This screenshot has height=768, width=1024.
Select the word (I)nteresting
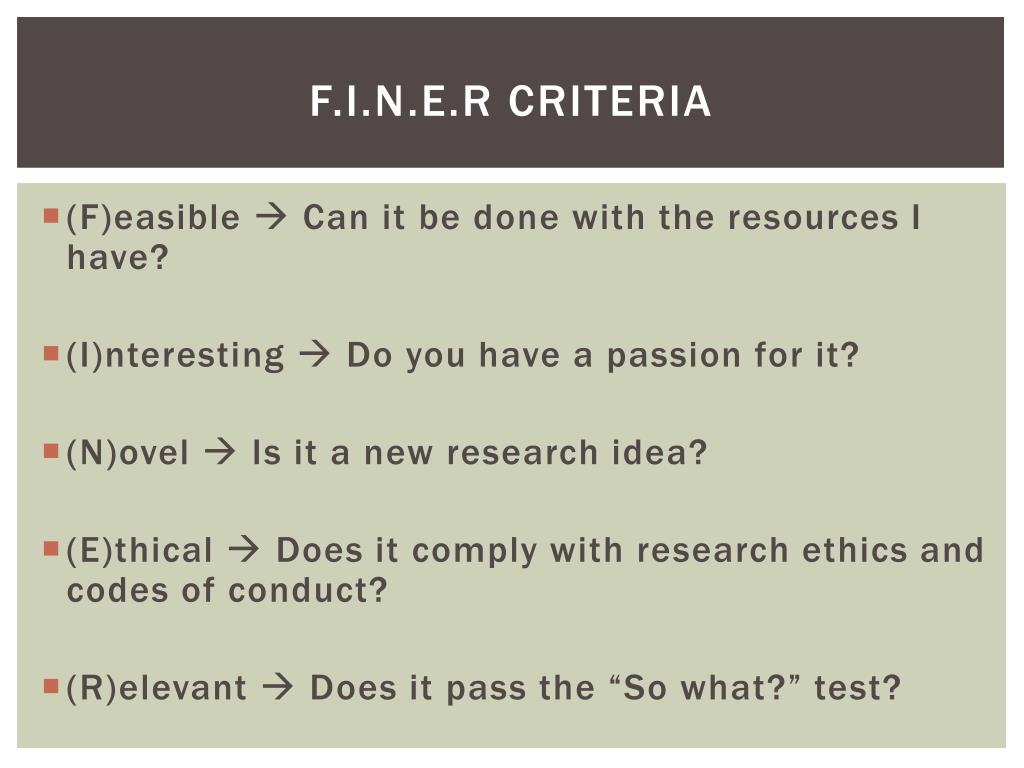(175, 357)
